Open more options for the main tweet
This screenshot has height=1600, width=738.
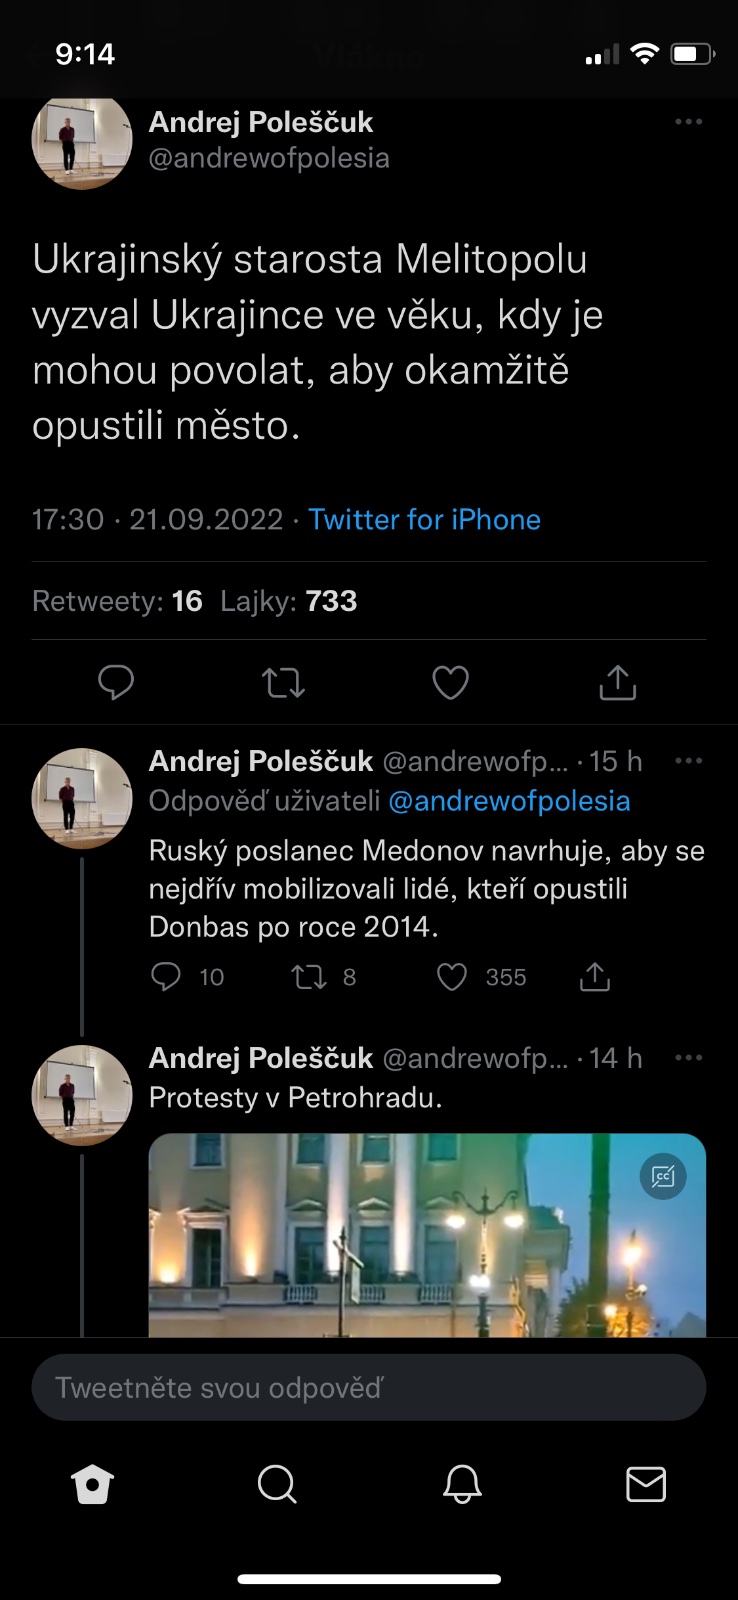(688, 122)
